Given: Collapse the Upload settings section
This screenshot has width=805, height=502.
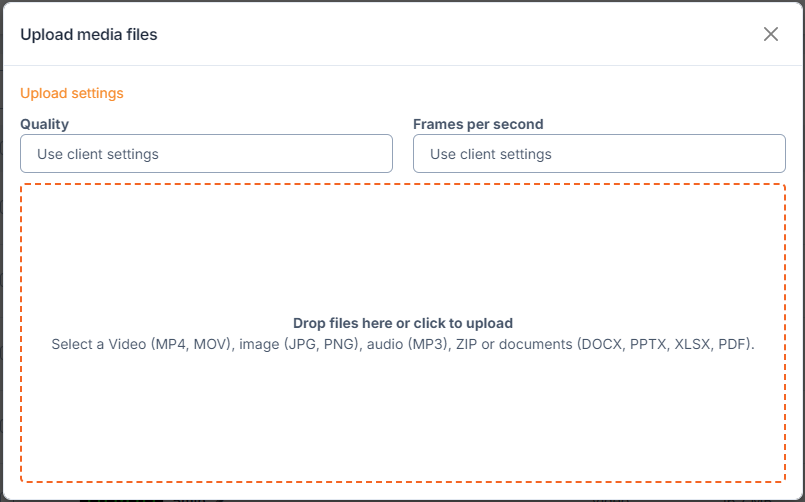Looking at the screenshot, I should (x=72, y=93).
